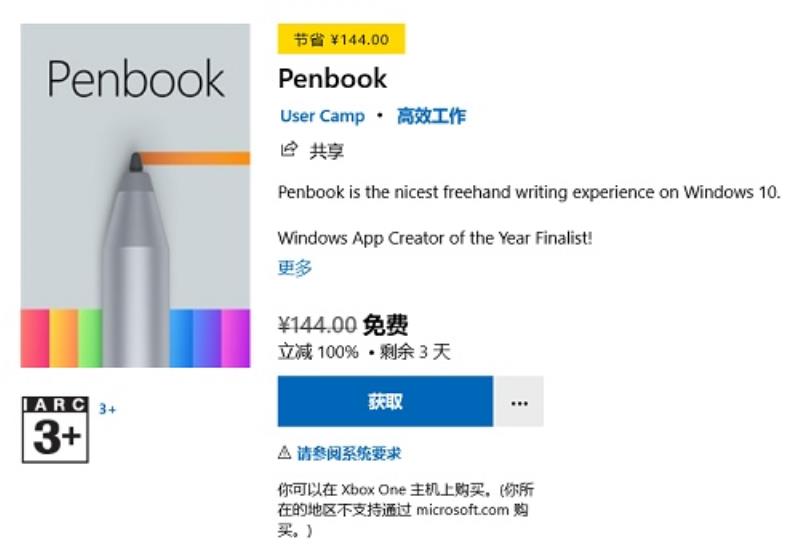The width and height of the screenshot is (800, 560).
Task: Click the blue color stripe on cover
Action: [181, 338]
